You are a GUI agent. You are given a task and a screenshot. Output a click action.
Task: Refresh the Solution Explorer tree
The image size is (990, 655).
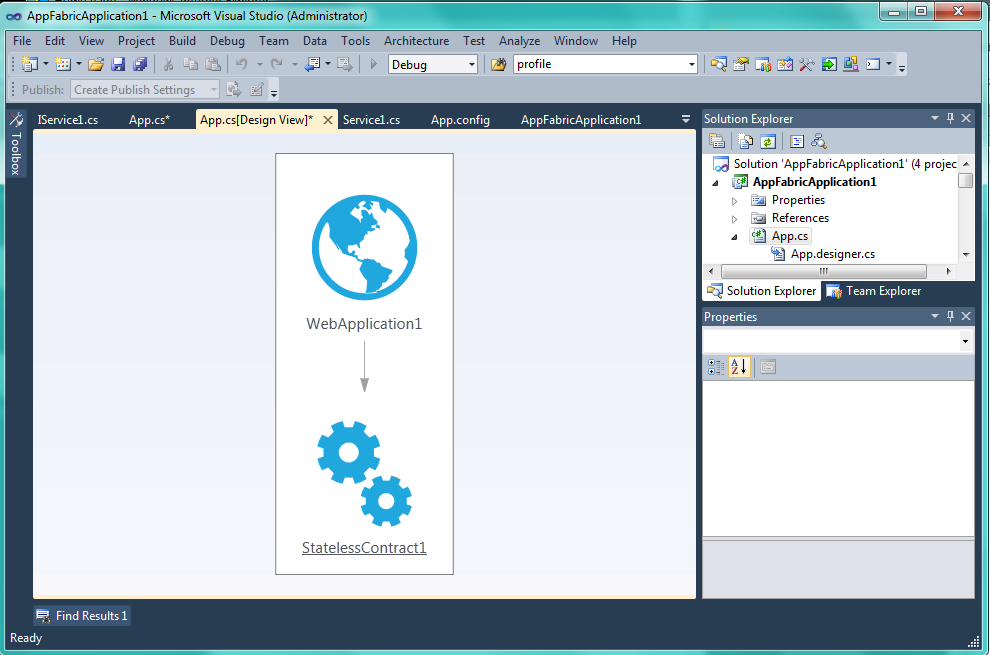point(768,141)
